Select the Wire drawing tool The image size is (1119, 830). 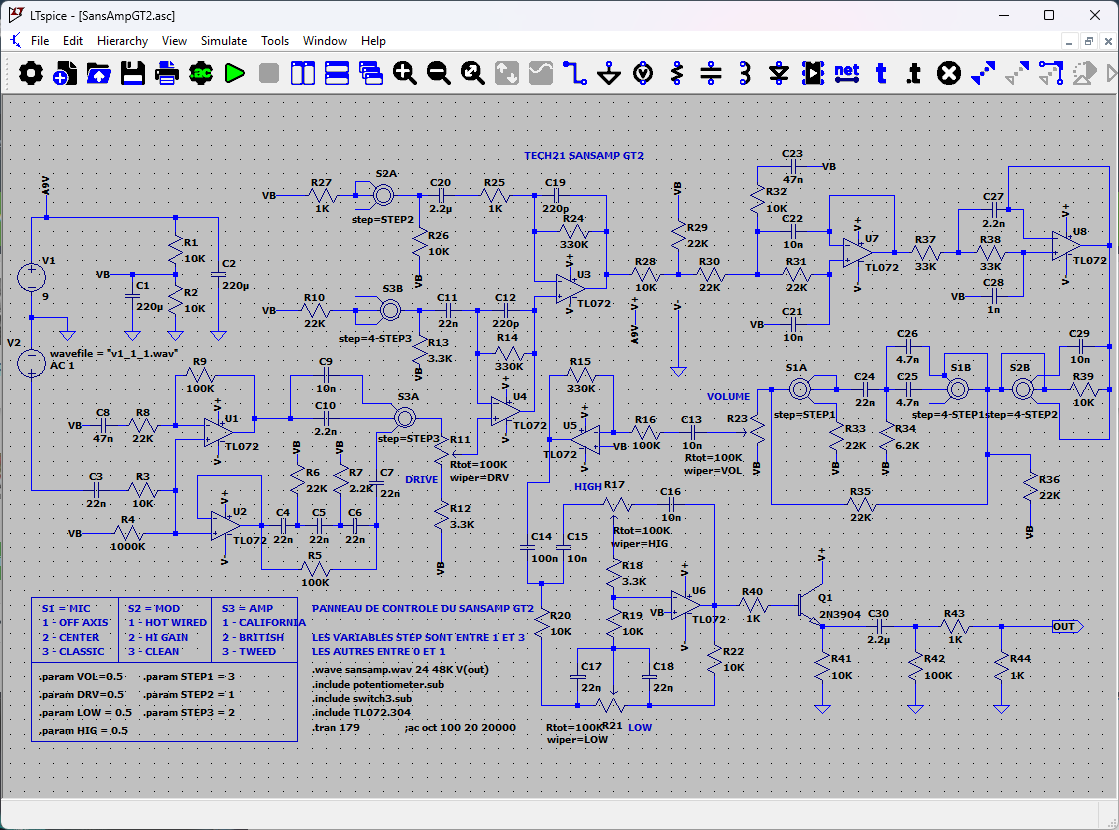pos(574,73)
